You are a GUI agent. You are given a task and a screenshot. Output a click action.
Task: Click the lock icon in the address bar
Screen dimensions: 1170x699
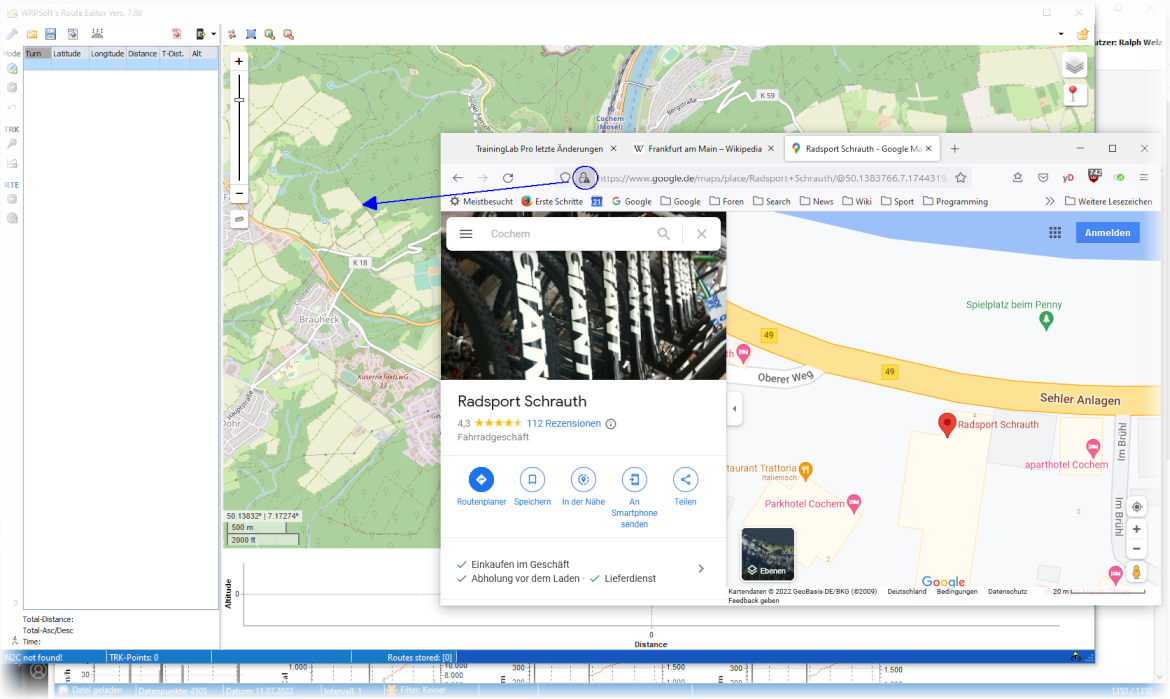[584, 178]
